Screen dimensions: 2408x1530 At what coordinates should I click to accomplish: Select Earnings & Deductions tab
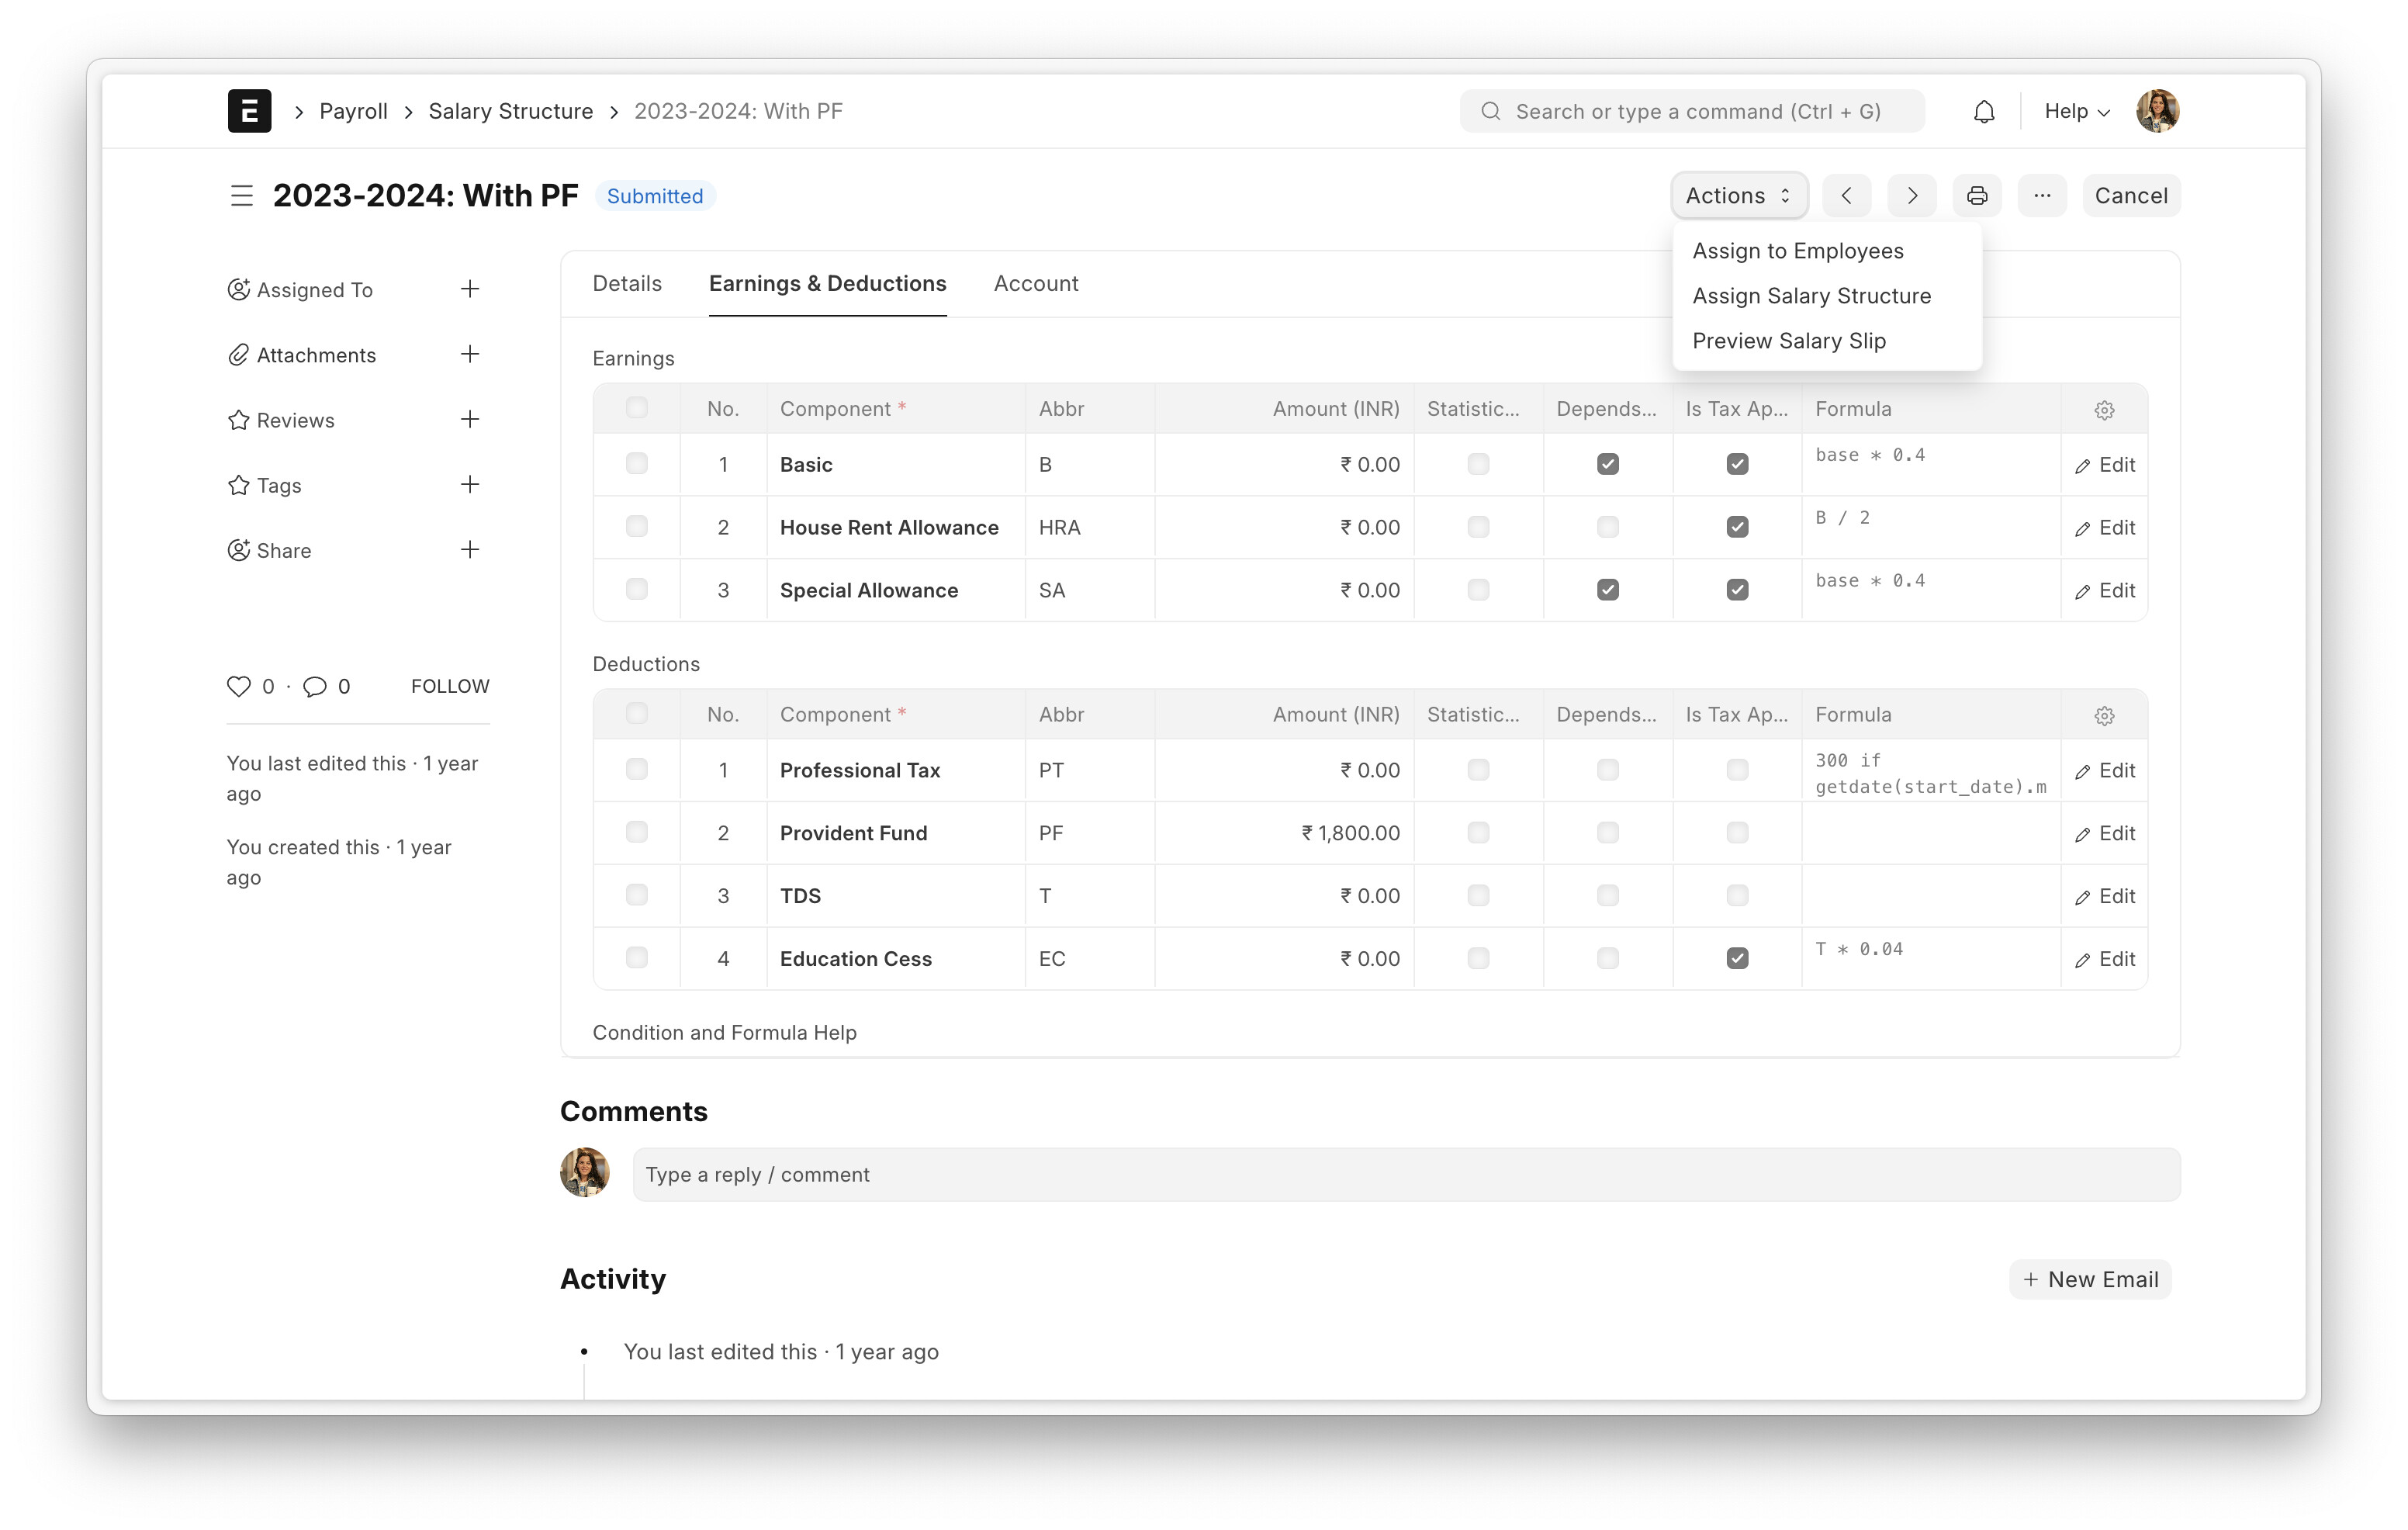828,284
